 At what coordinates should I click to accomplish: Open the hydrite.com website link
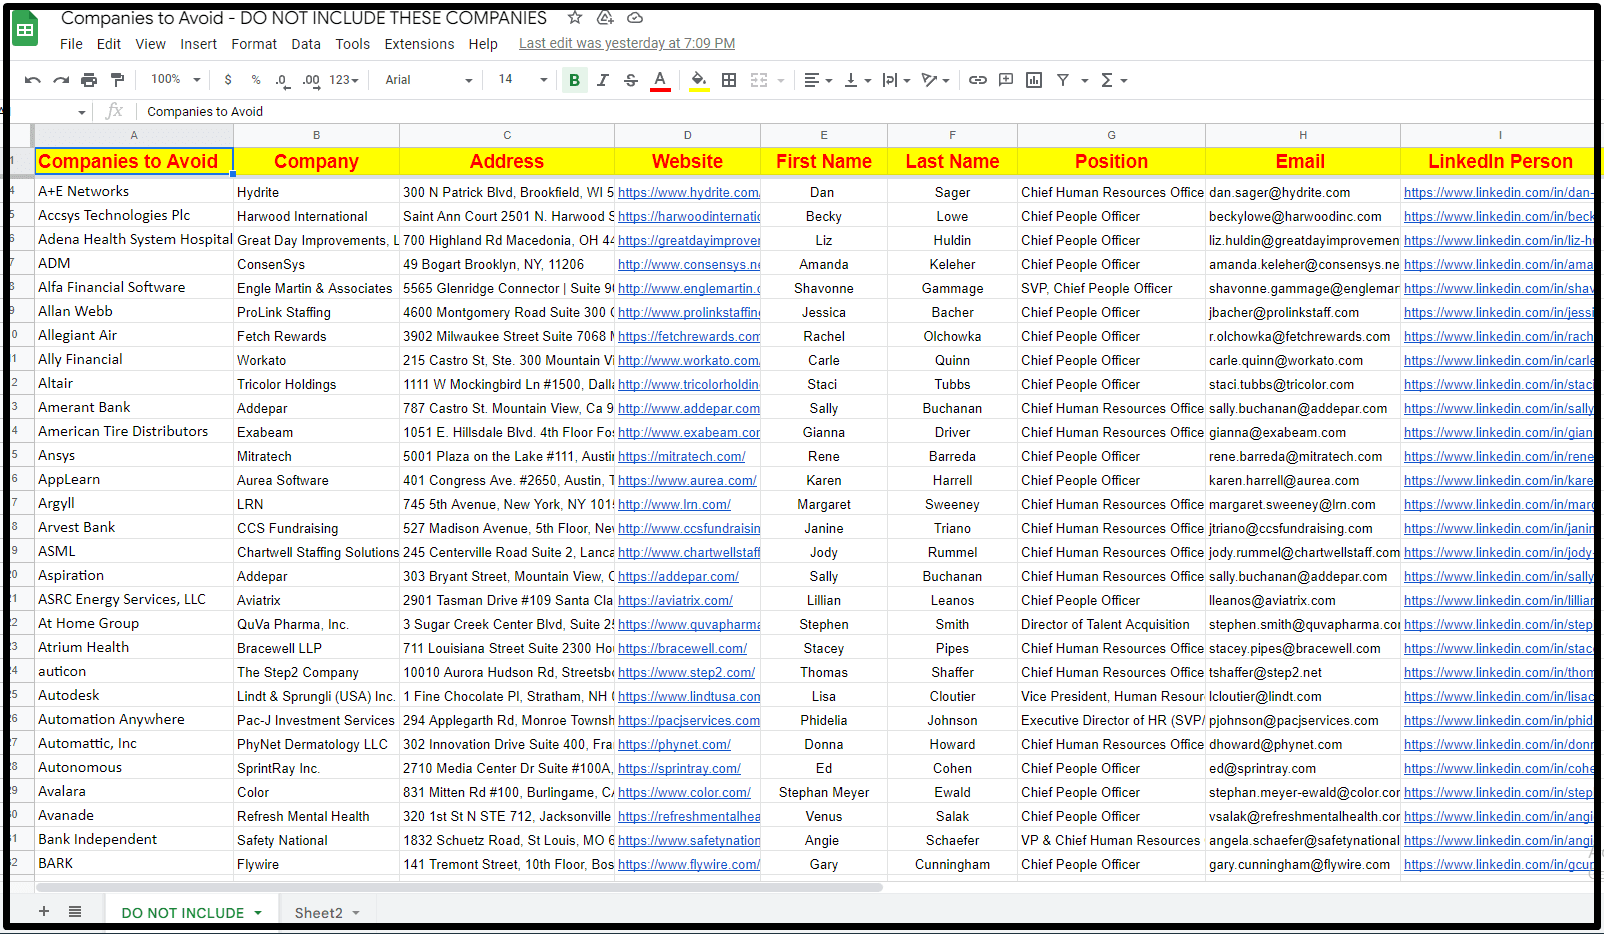coord(688,192)
